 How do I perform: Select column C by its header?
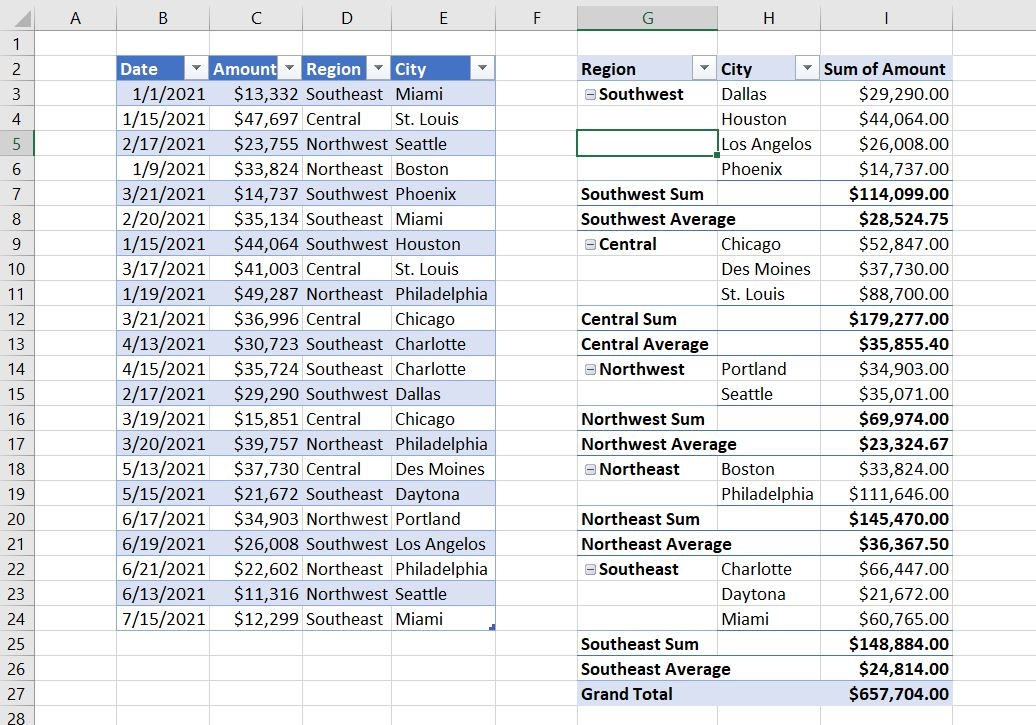256,18
